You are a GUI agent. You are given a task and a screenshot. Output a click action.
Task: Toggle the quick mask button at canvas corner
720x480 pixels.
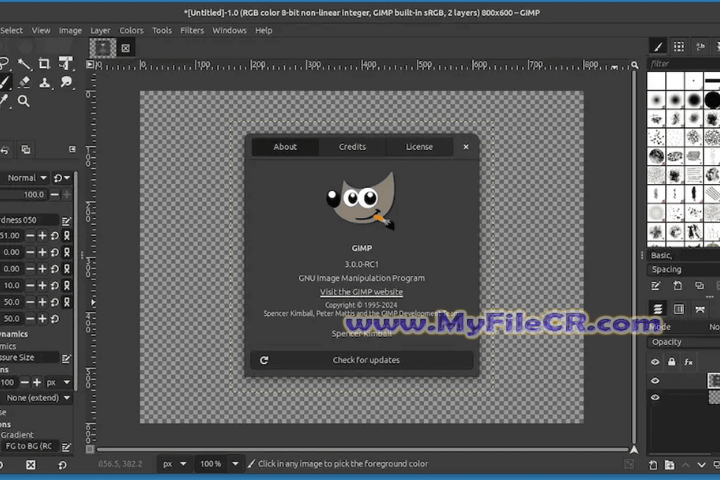90,449
